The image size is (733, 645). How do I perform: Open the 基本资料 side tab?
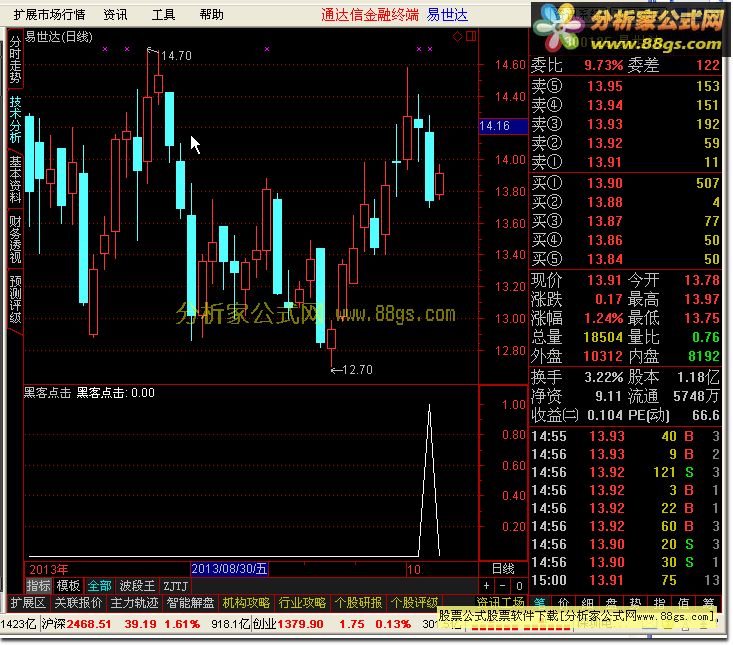(x=15, y=179)
